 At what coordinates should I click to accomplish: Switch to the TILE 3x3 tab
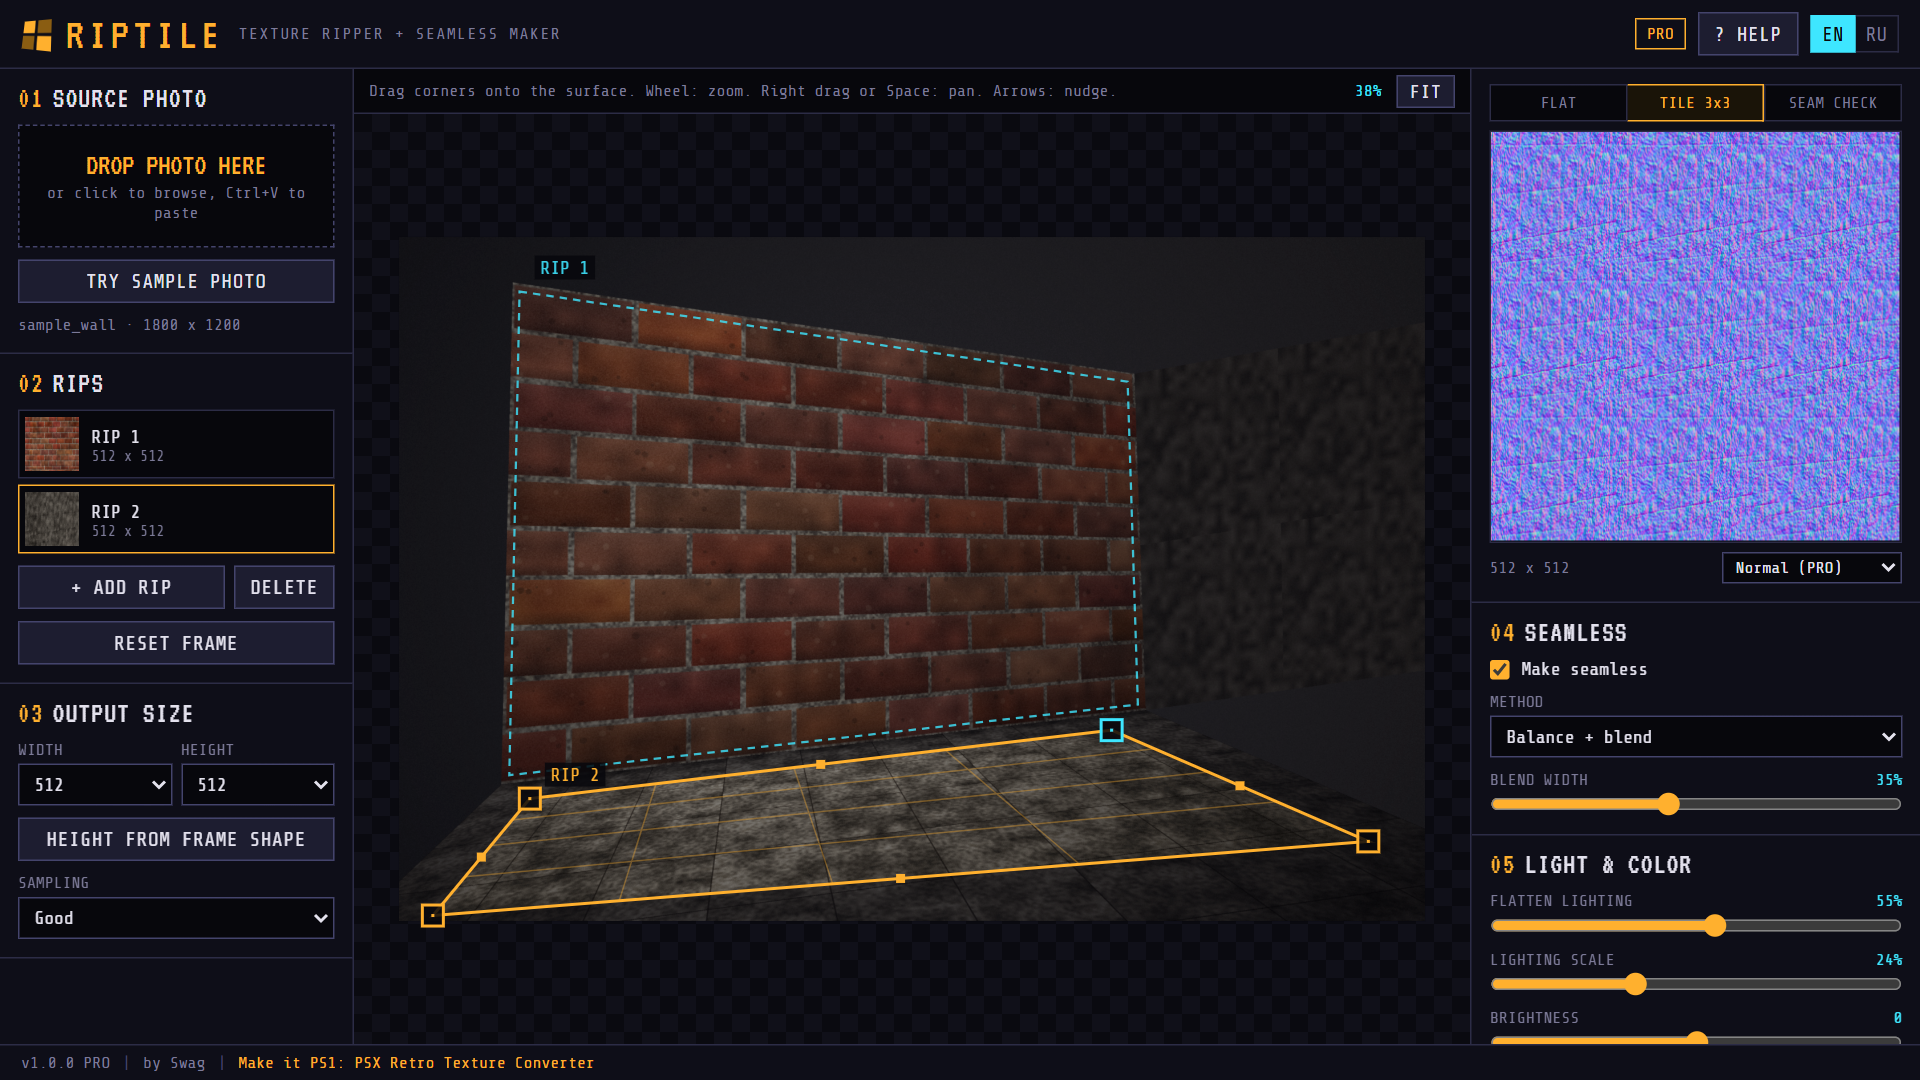coord(1695,103)
